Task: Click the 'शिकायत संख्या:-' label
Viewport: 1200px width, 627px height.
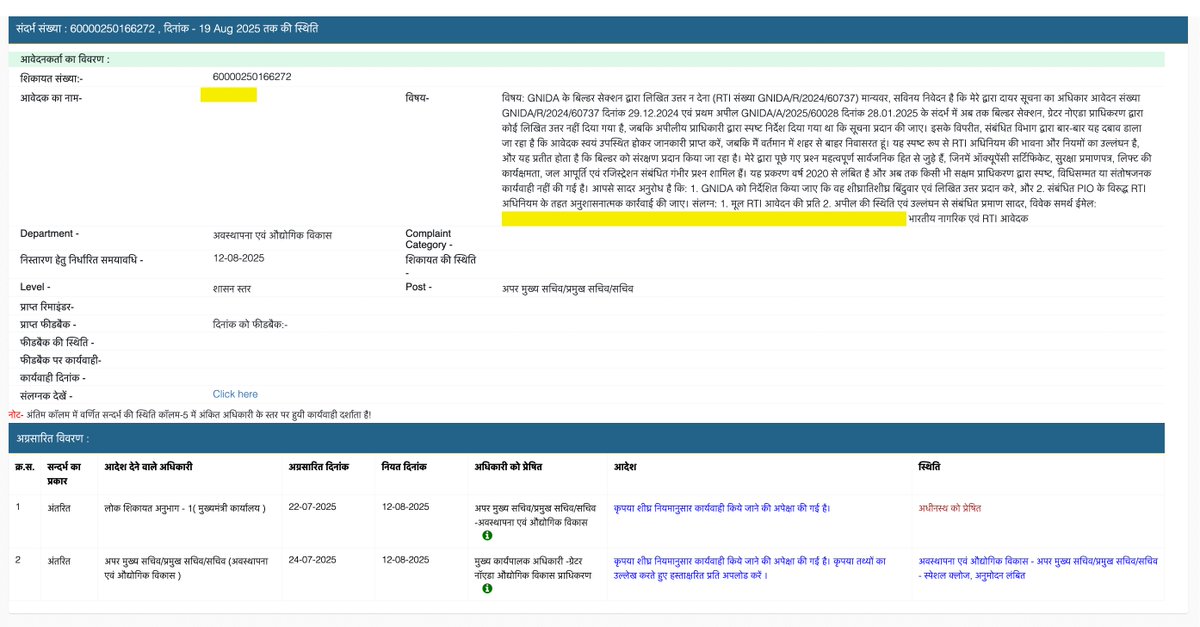Action: (52, 77)
